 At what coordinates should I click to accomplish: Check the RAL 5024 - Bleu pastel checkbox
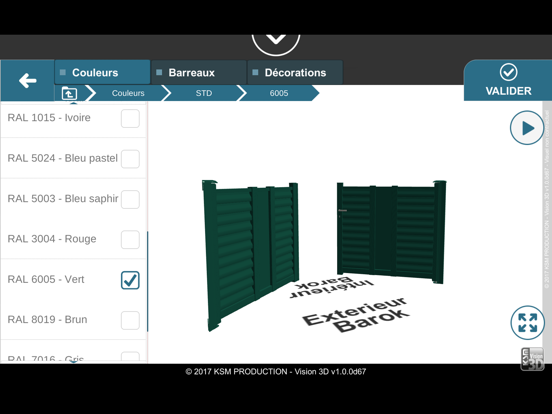coord(130,159)
